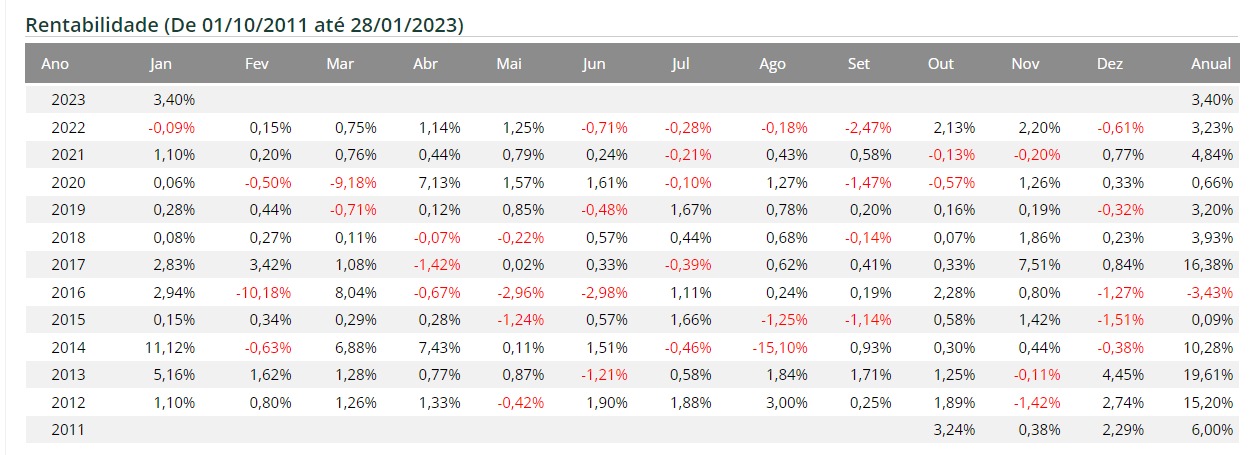Click the 11,12% January 2014 cell
1256x455 pixels.
tap(172, 348)
